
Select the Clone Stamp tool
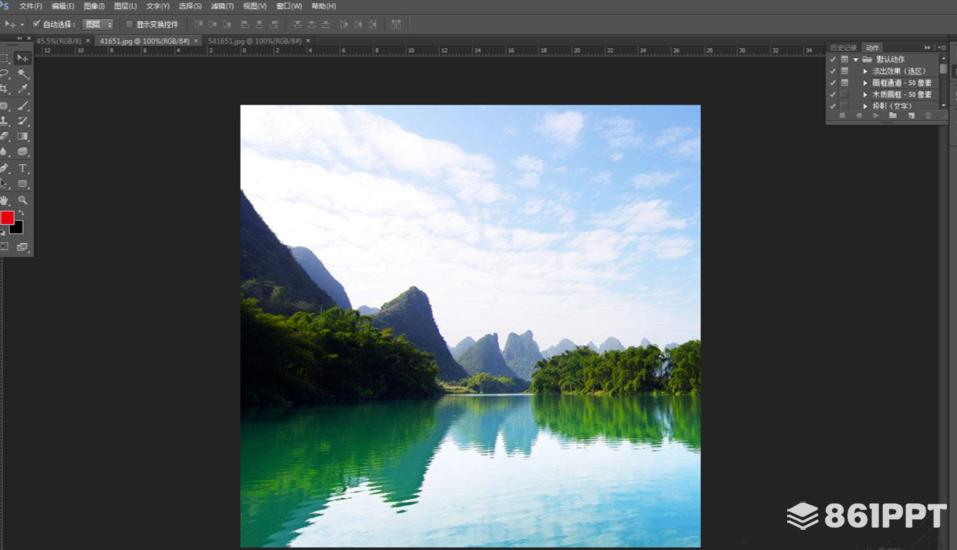click(x=5, y=121)
